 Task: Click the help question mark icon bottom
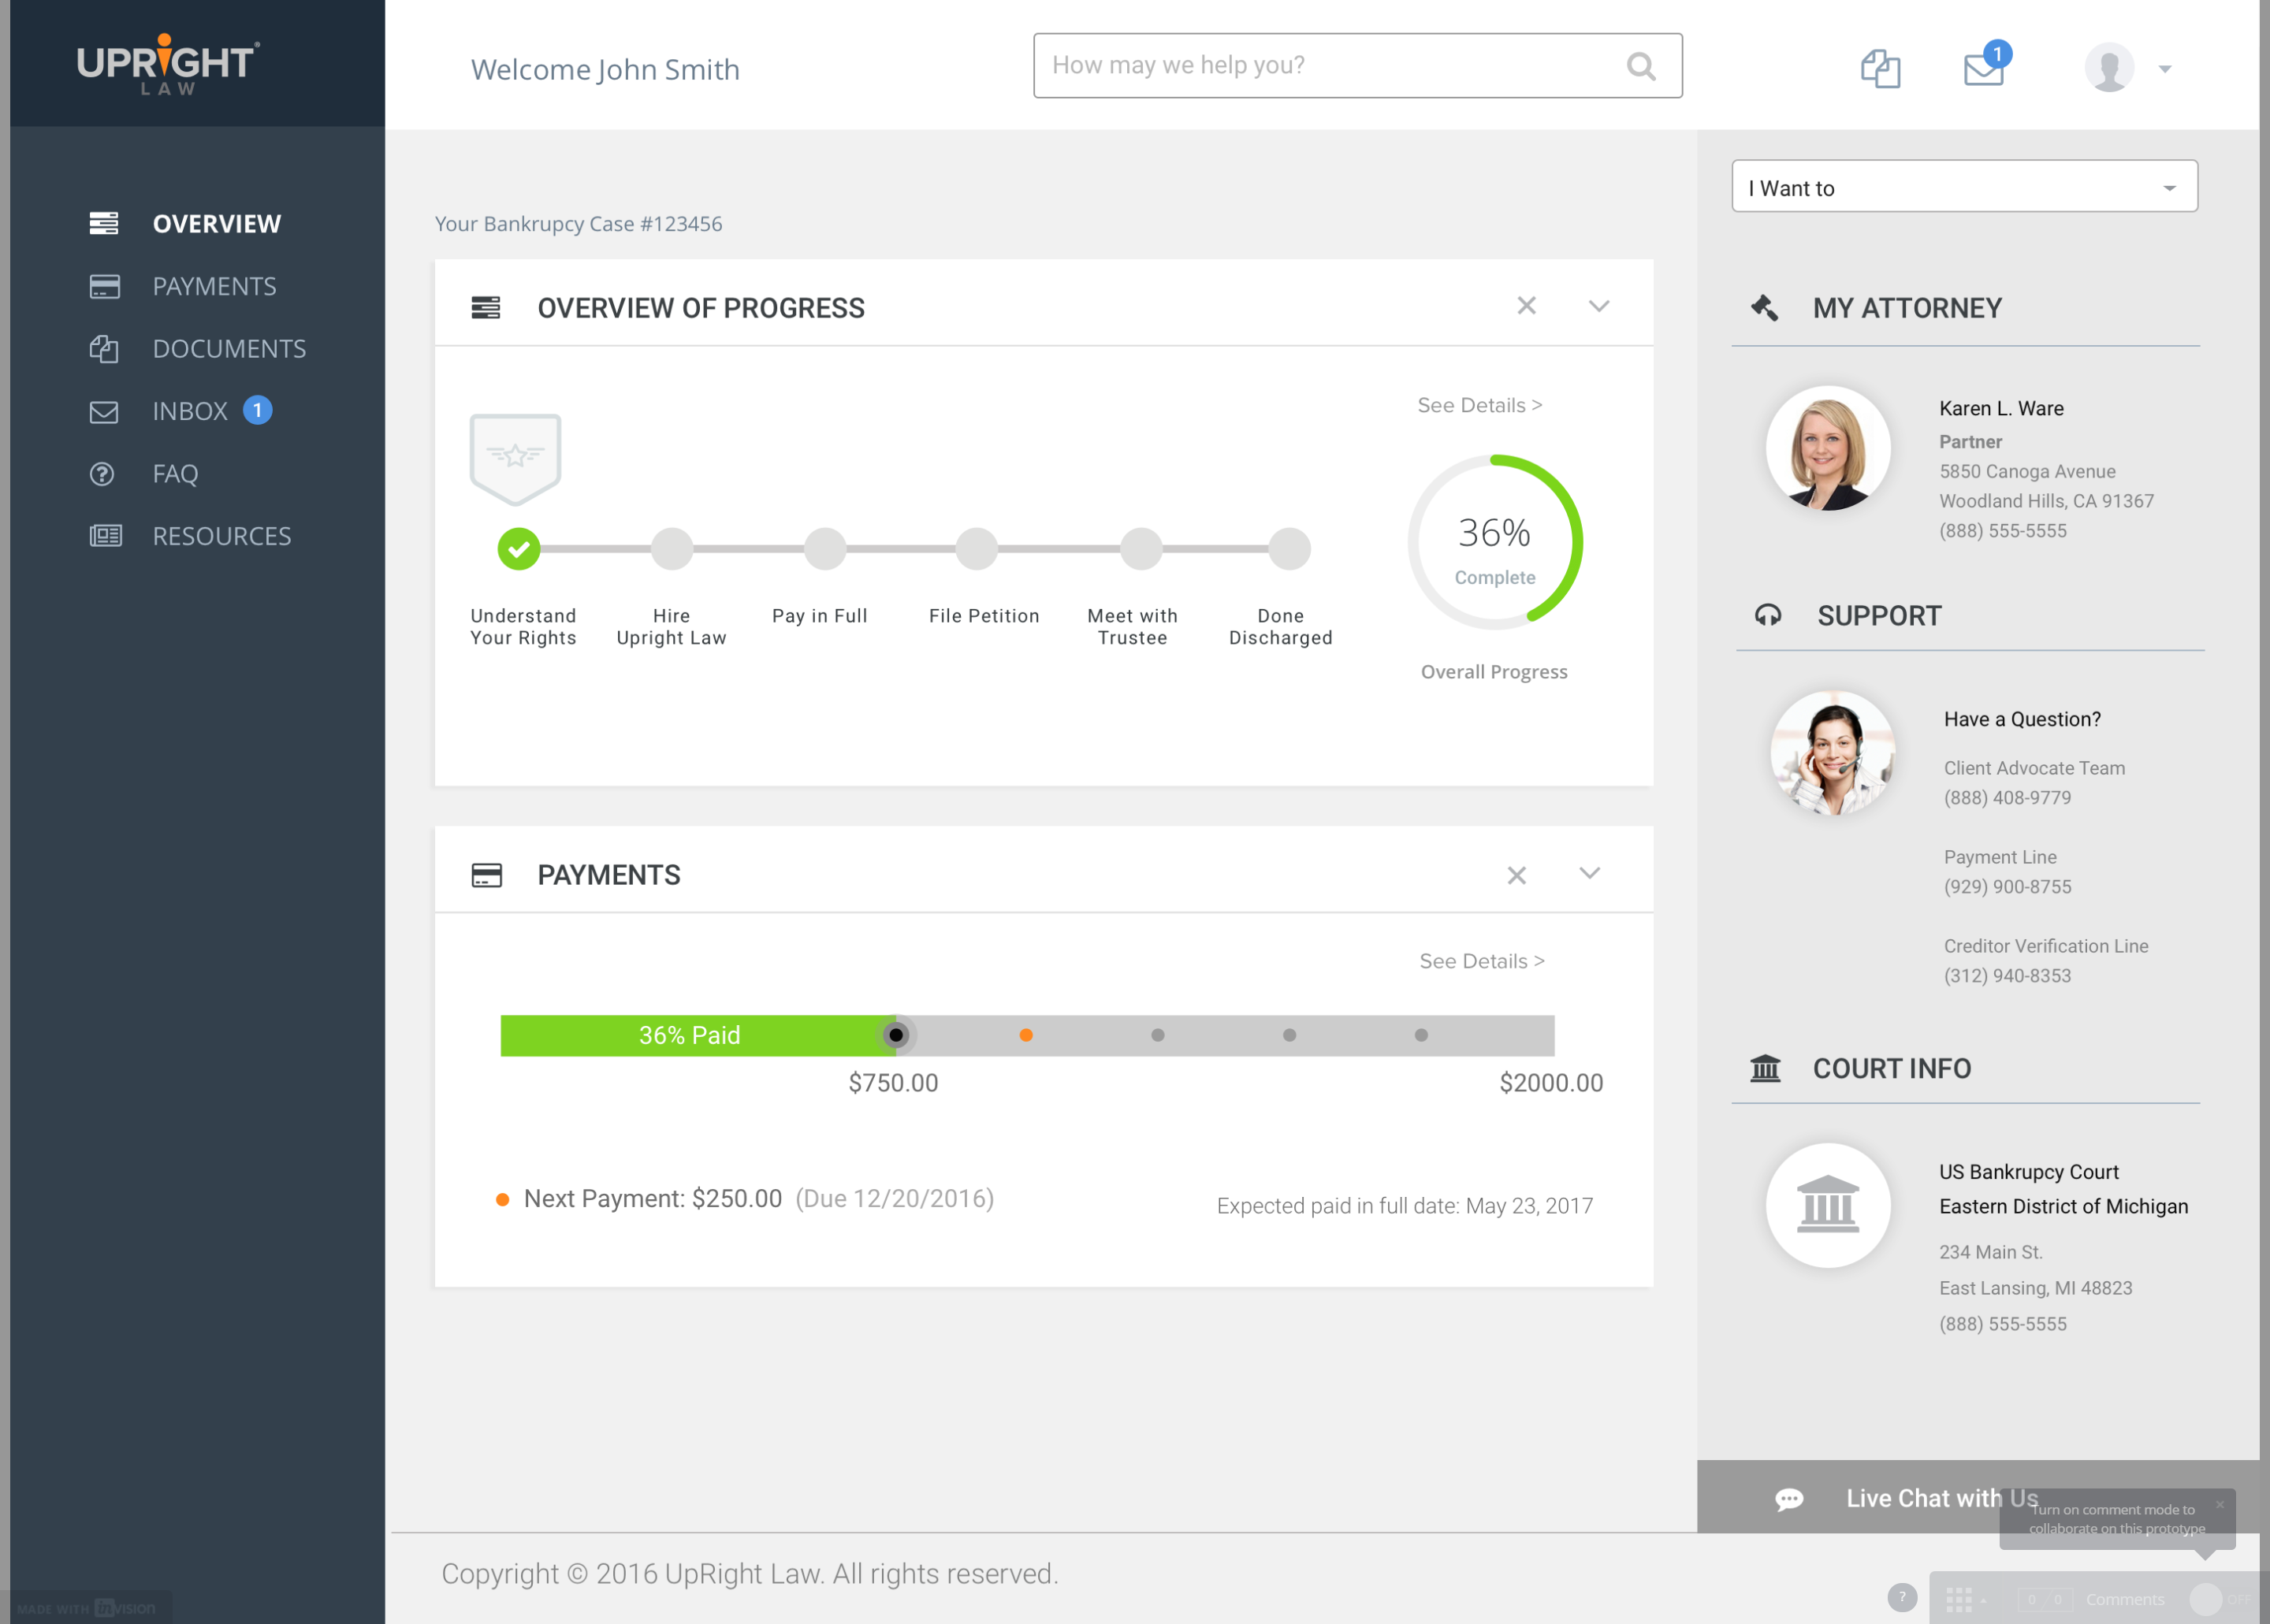click(1901, 1597)
